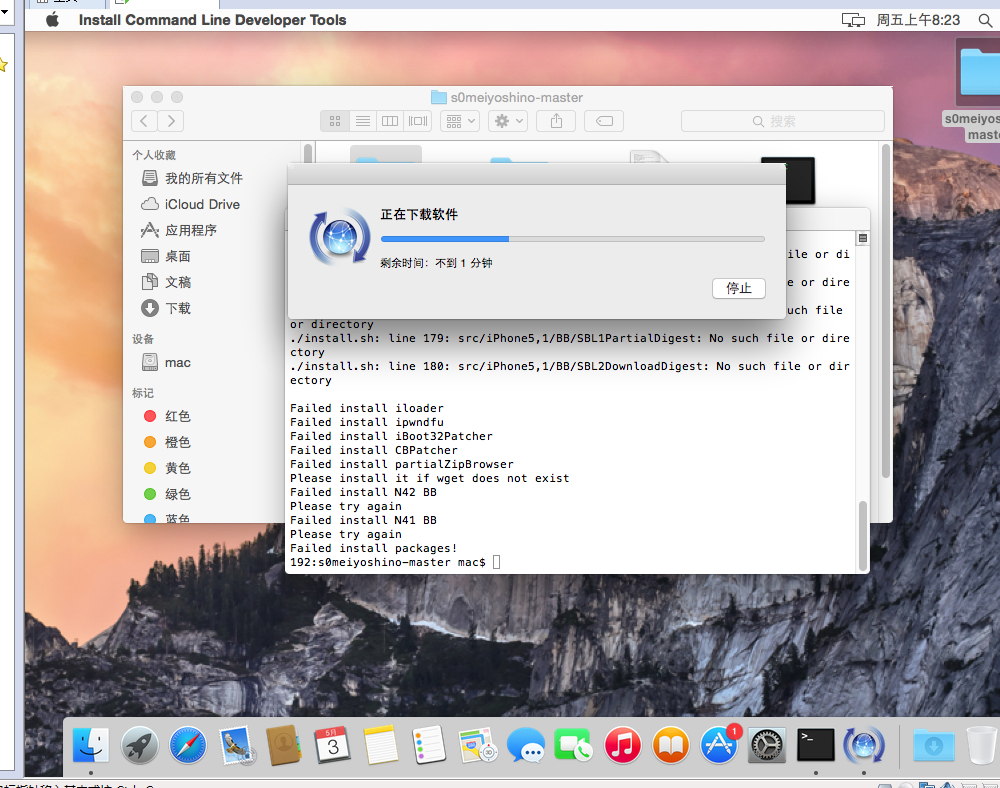Open Reminders from the Dock

[x=429, y=745]
